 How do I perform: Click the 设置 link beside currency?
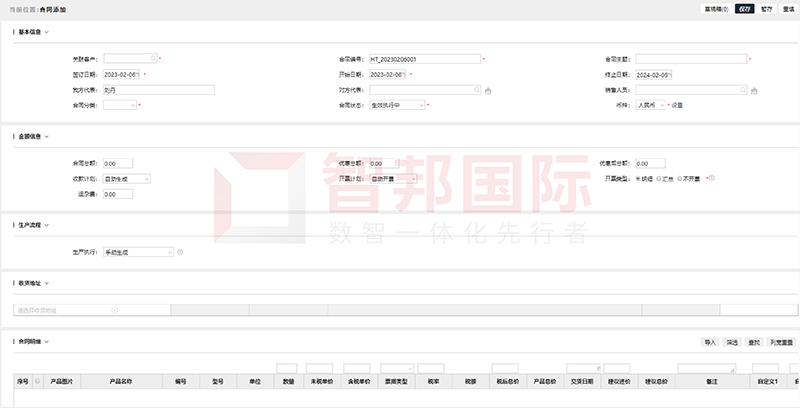677,105
